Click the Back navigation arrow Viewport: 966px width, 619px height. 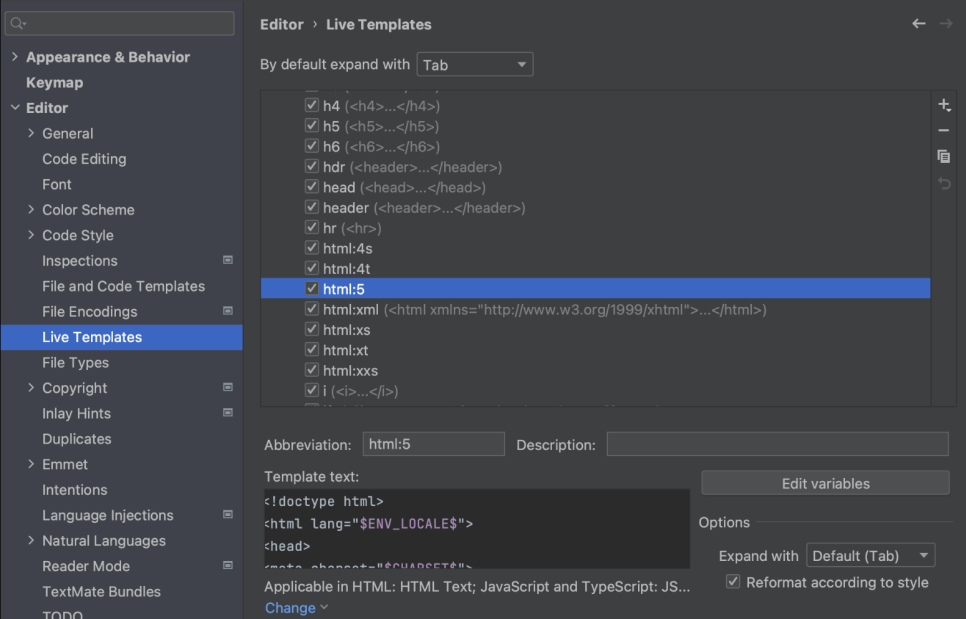918,24
